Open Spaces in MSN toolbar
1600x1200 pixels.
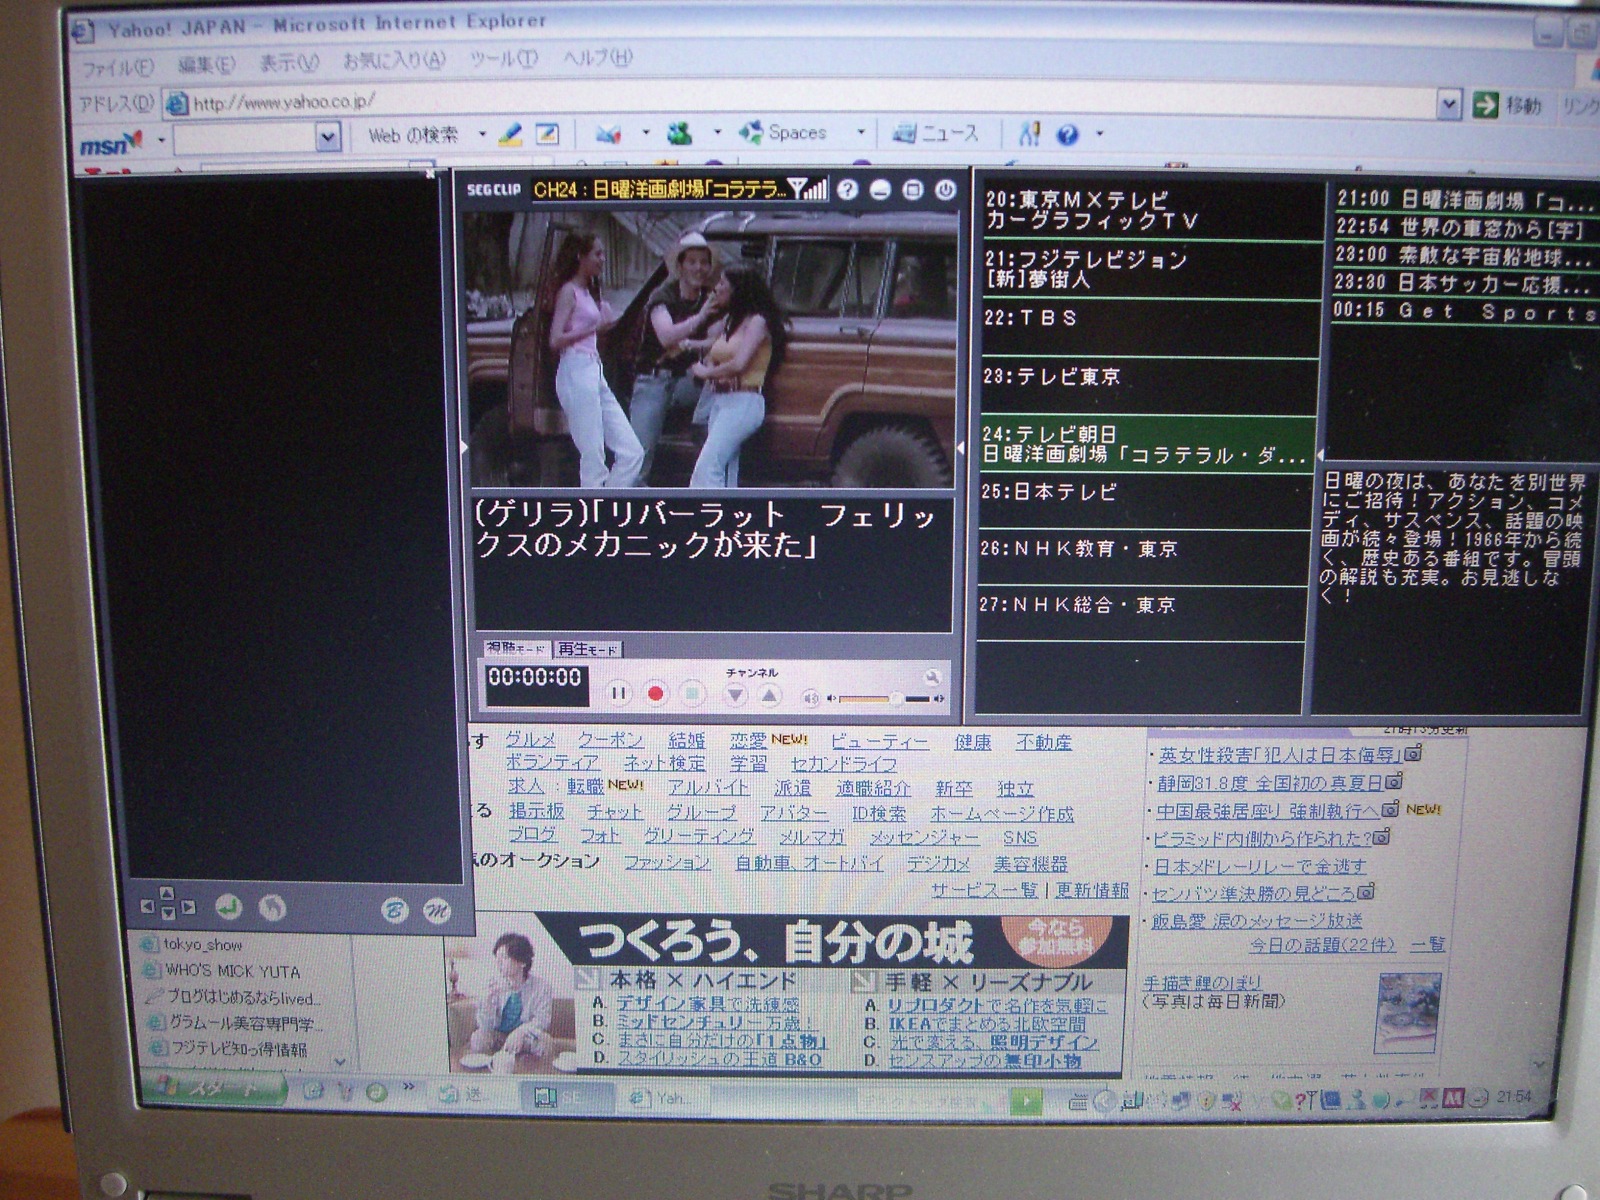[783, 132]
